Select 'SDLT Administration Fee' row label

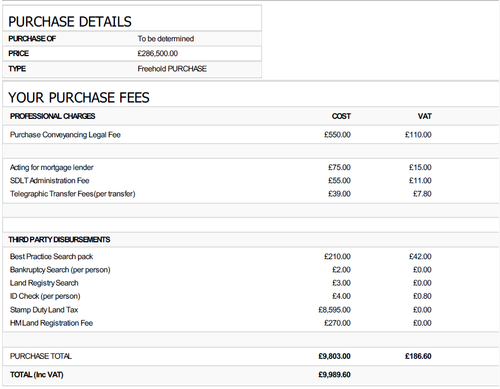50,181
